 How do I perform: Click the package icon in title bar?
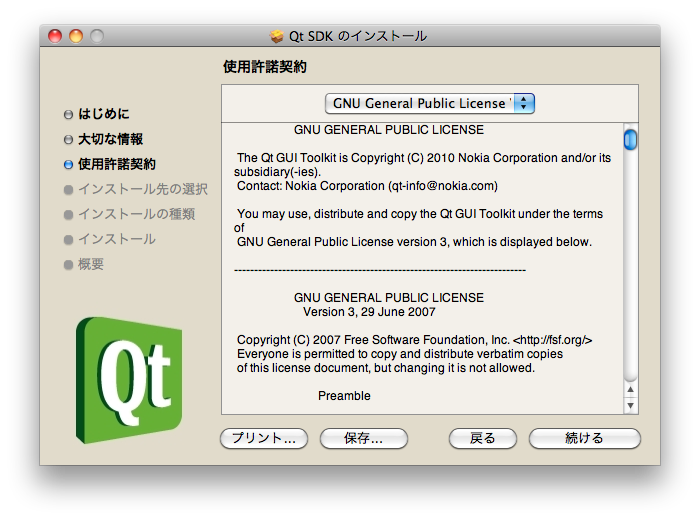click(277, 36)
